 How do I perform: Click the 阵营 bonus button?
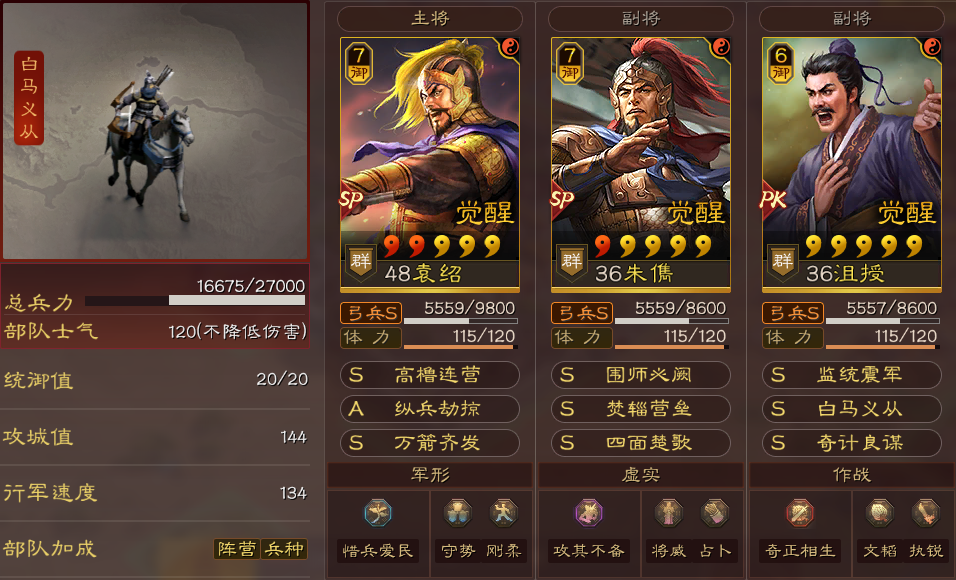click(237, 549)
